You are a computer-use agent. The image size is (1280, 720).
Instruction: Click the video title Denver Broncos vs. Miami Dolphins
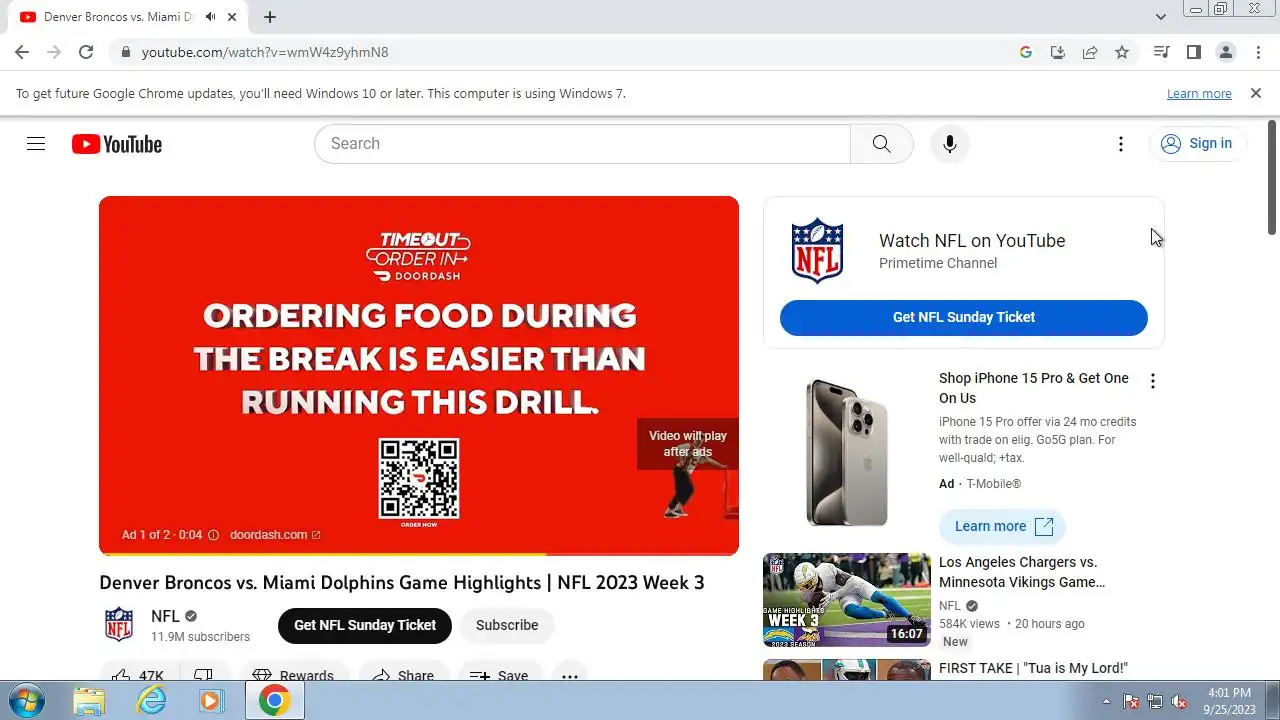point(402,583)
